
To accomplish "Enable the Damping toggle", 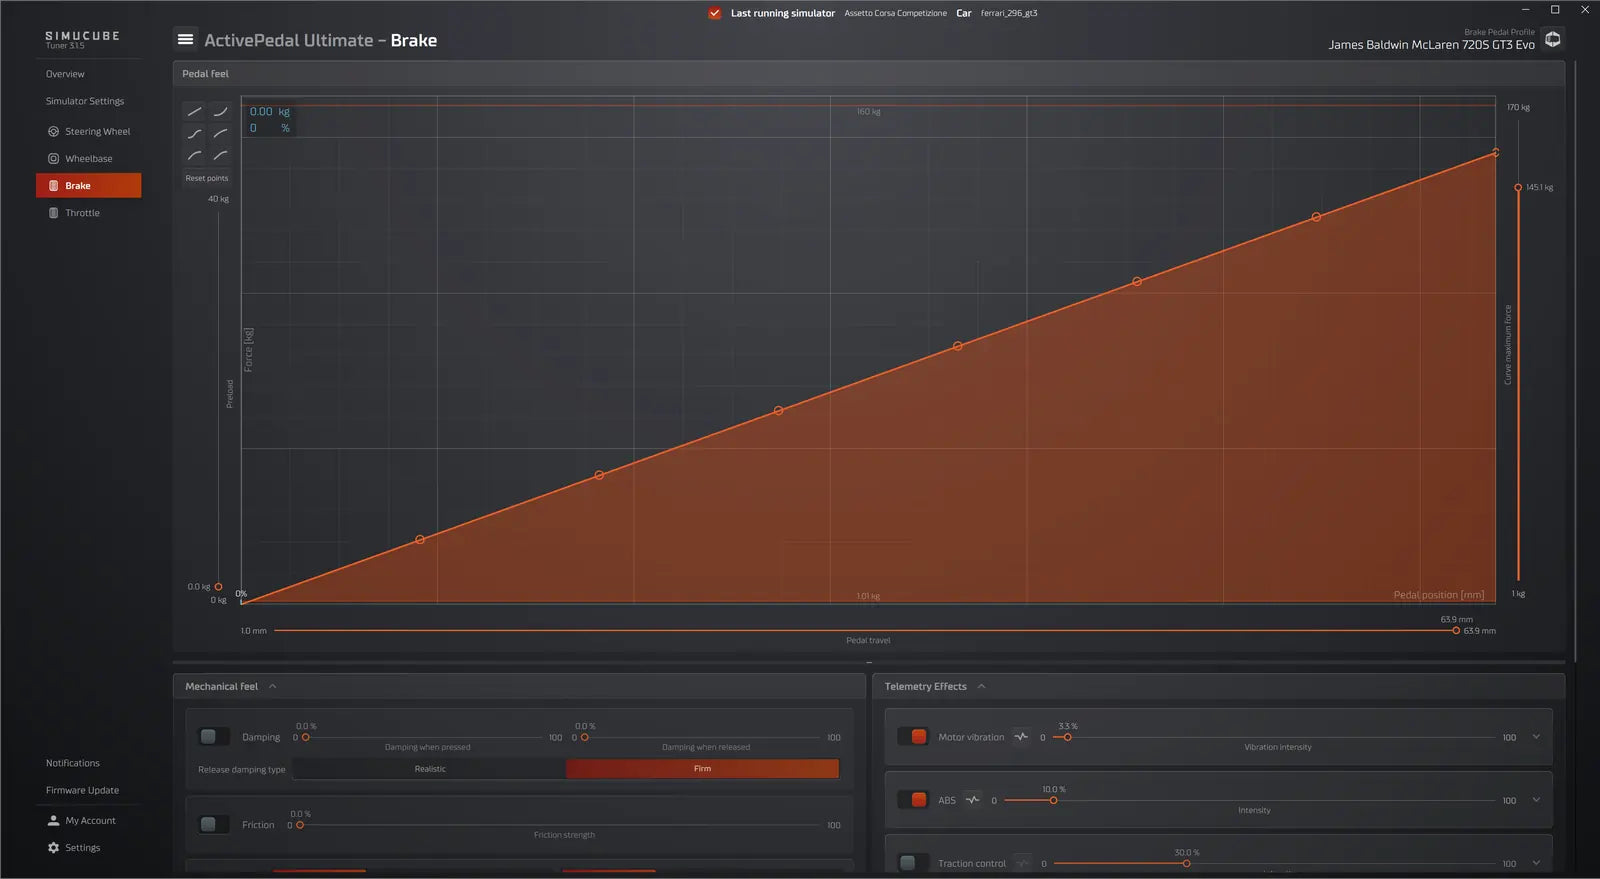I will pos(214,737).
